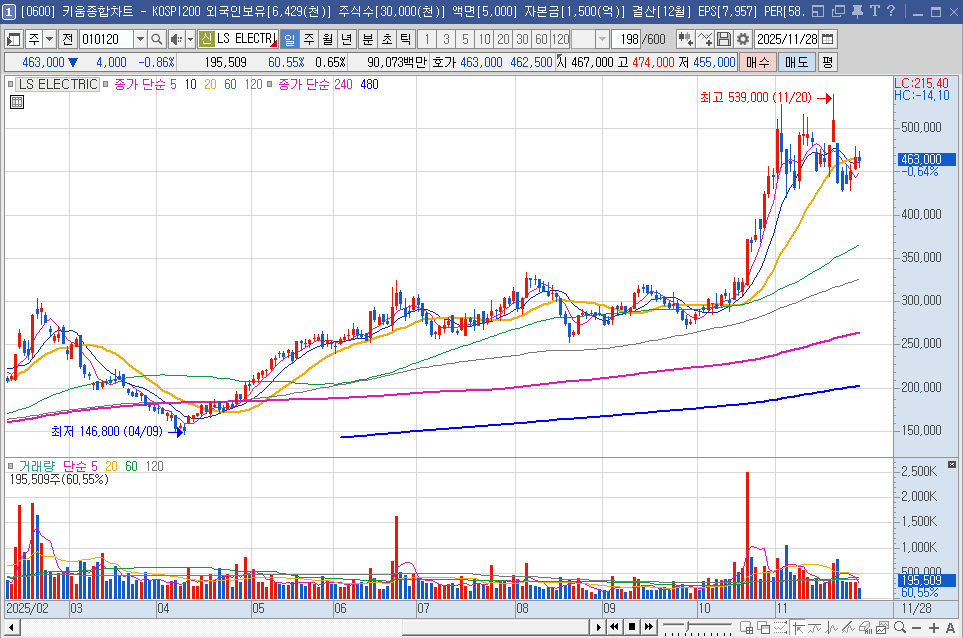Click the stock code field 010120
The width and height of the screenshot is (963, 638).
click(x=106, y=39)
